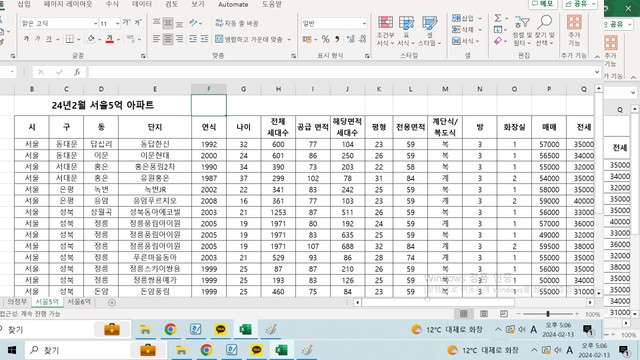Decrease decimal places

pos(362,39)
